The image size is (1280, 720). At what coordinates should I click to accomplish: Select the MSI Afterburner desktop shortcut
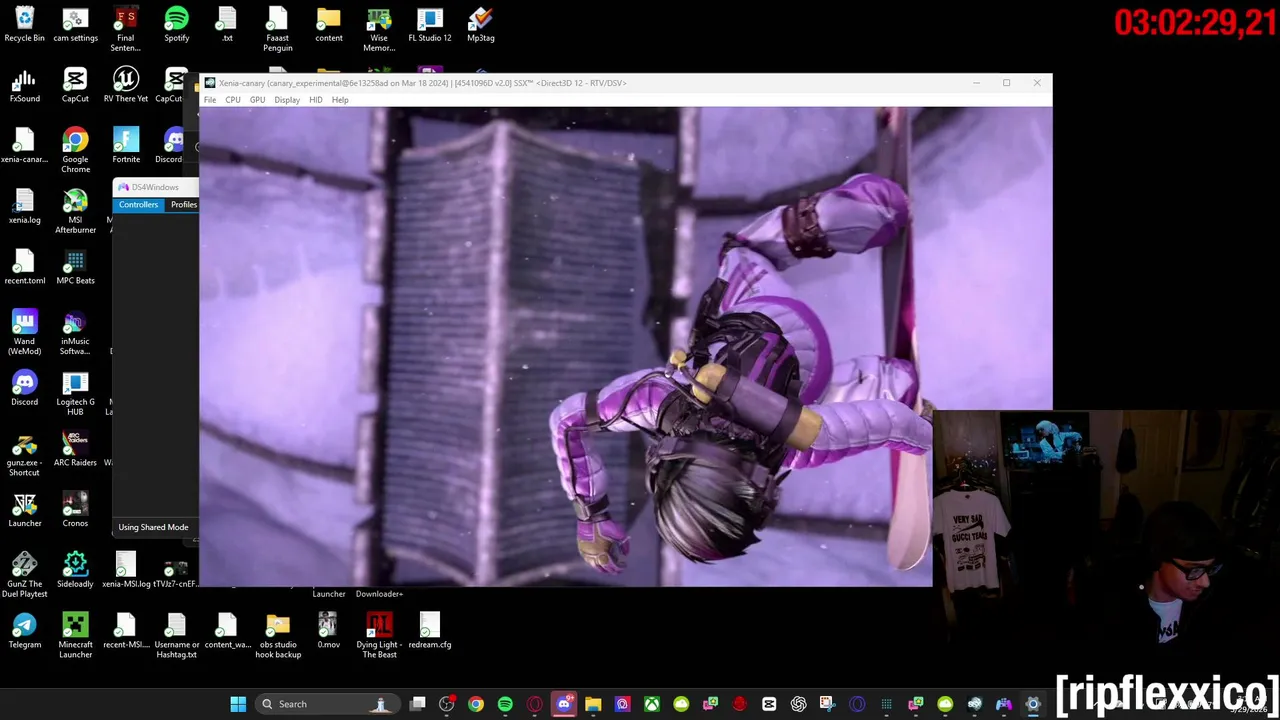75,212
